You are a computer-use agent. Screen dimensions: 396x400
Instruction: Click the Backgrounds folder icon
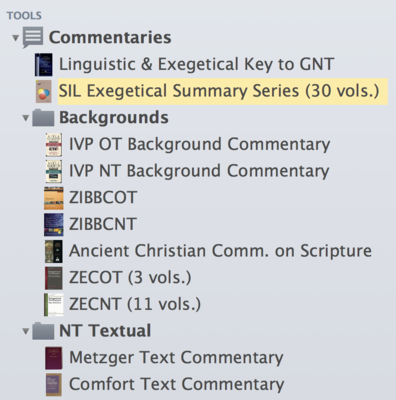click(x=43, y=117)
